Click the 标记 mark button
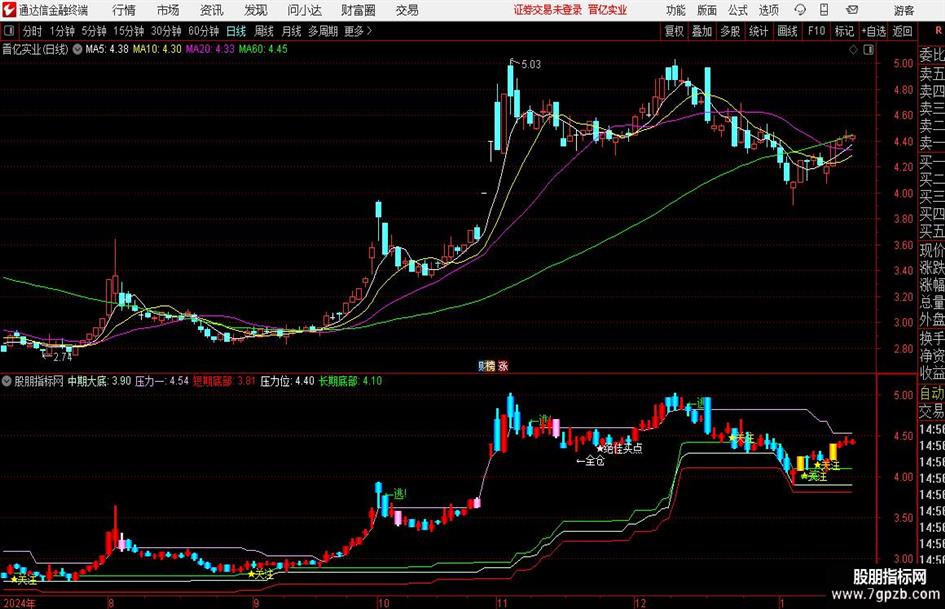 844,31
